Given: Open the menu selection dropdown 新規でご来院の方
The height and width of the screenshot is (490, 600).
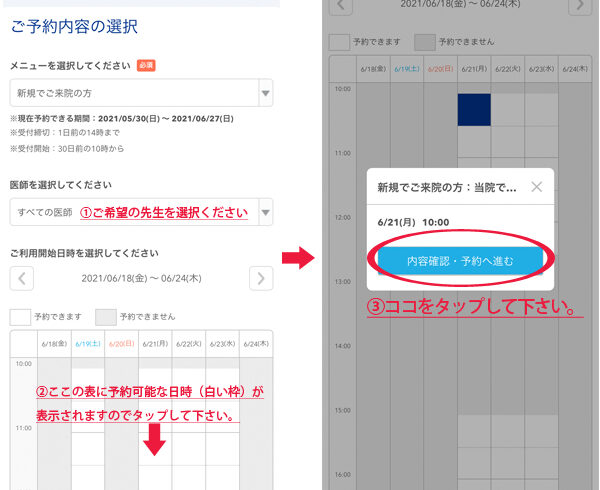Looking at the screenshot, I should (141, 93).
